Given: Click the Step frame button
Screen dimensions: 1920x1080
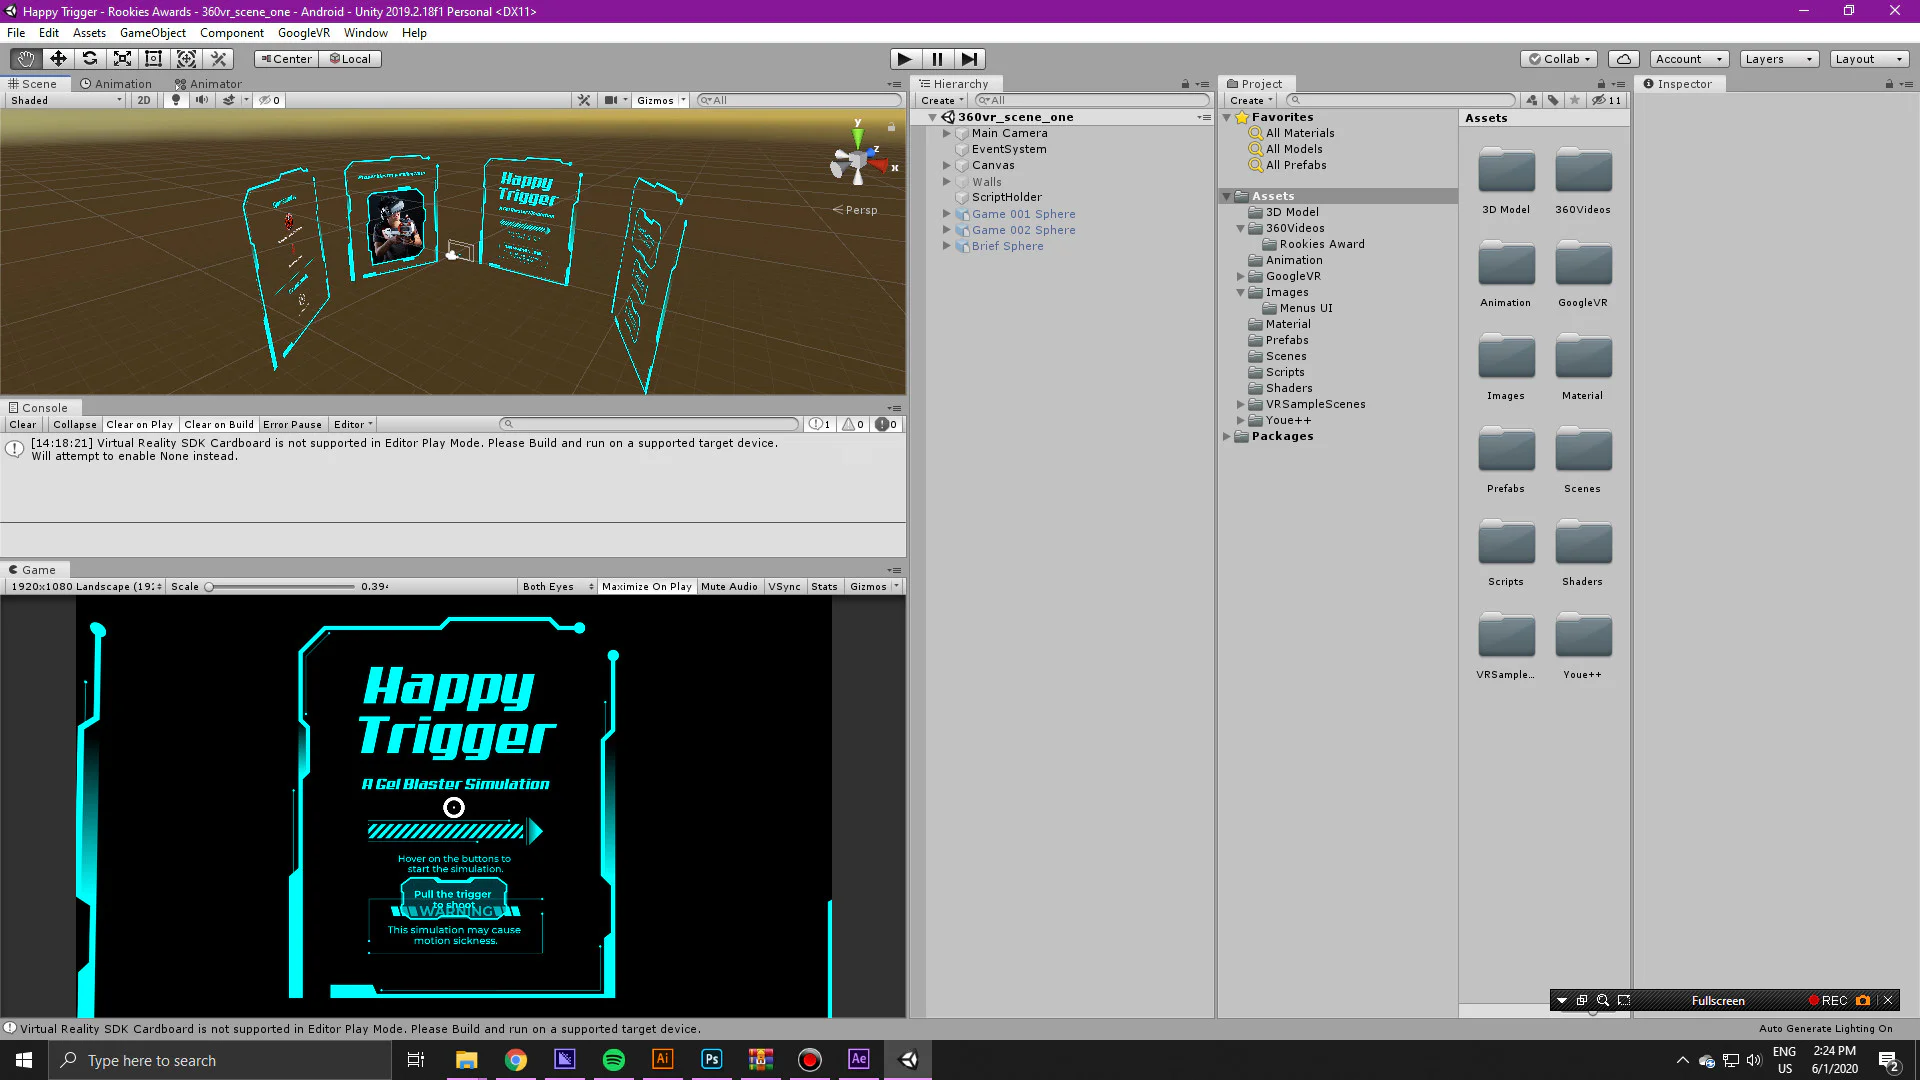Looking at the screenshot, I should coord(969,59).
